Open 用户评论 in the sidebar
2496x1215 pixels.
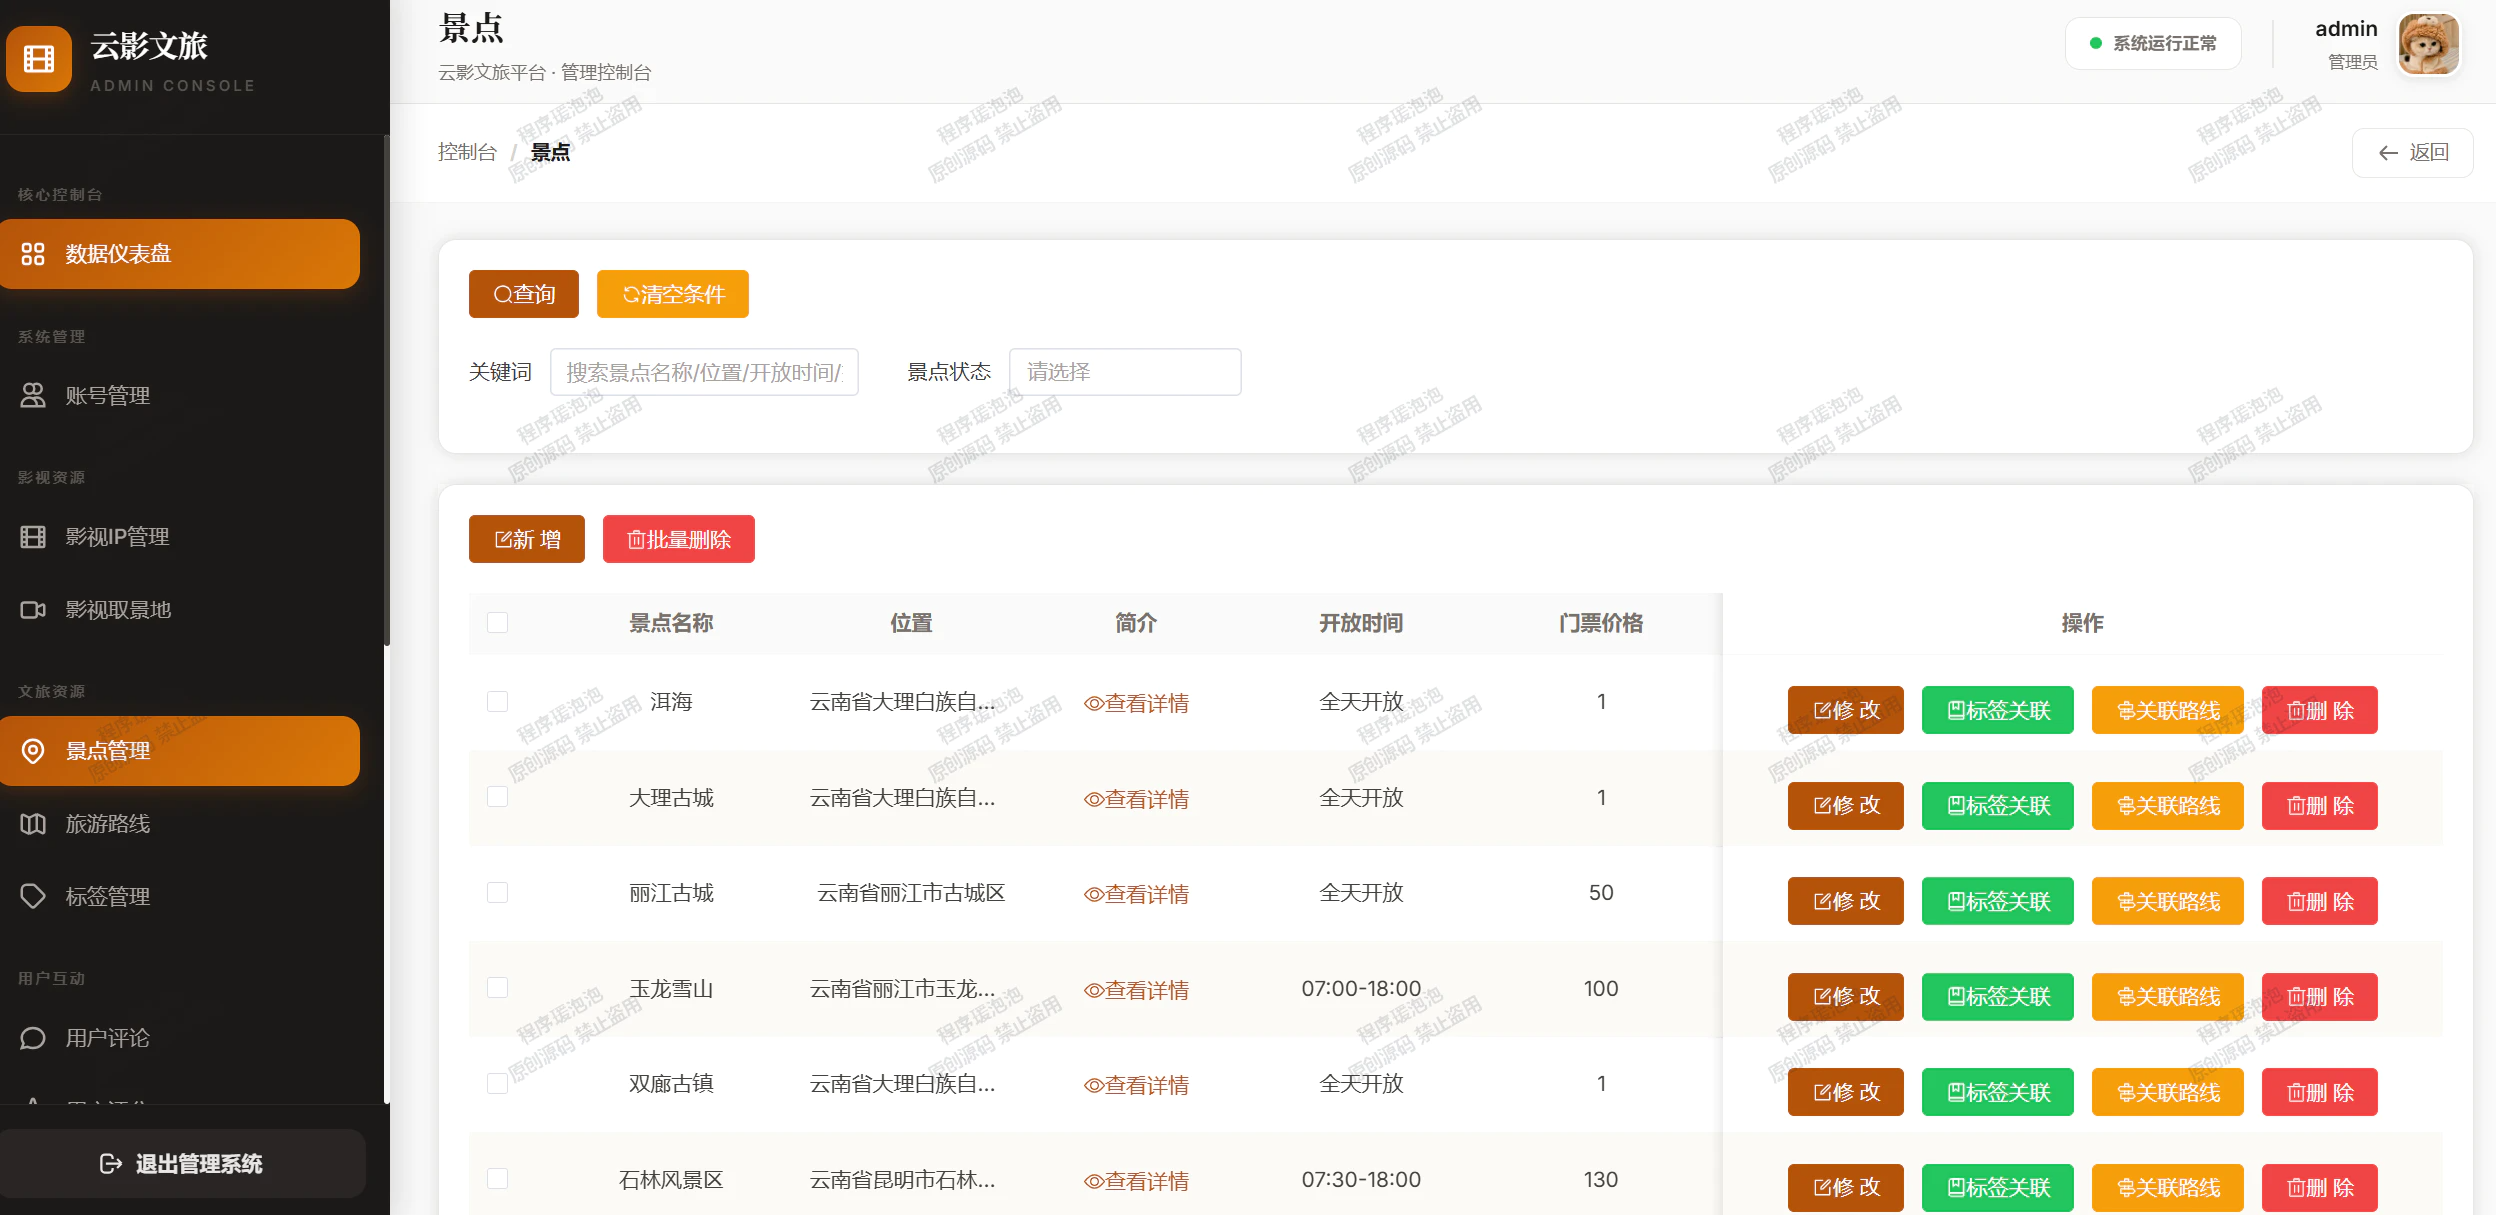pos(180,1038)
